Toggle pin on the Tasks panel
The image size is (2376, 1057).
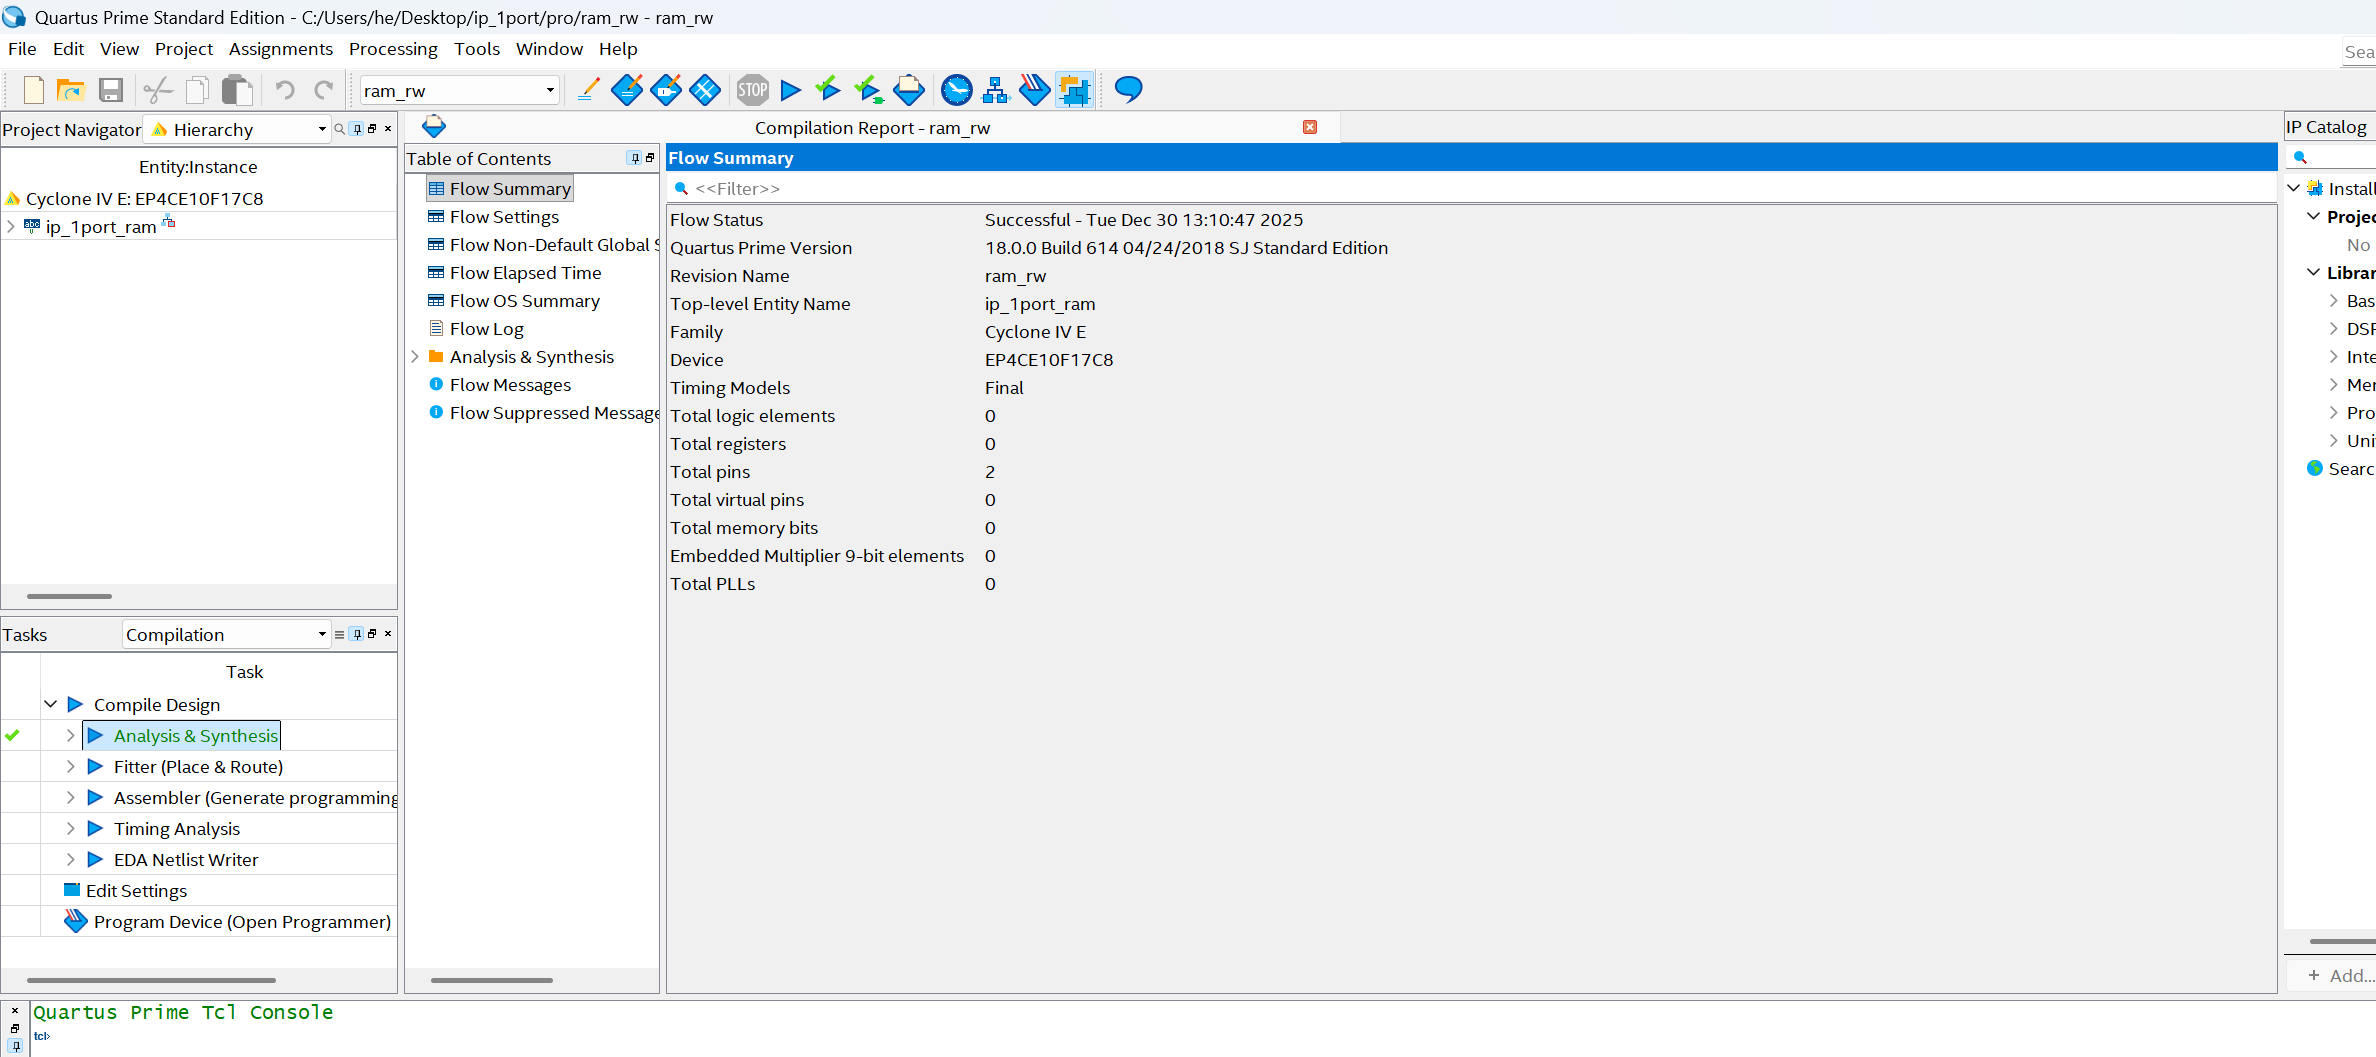coord(357,634)
